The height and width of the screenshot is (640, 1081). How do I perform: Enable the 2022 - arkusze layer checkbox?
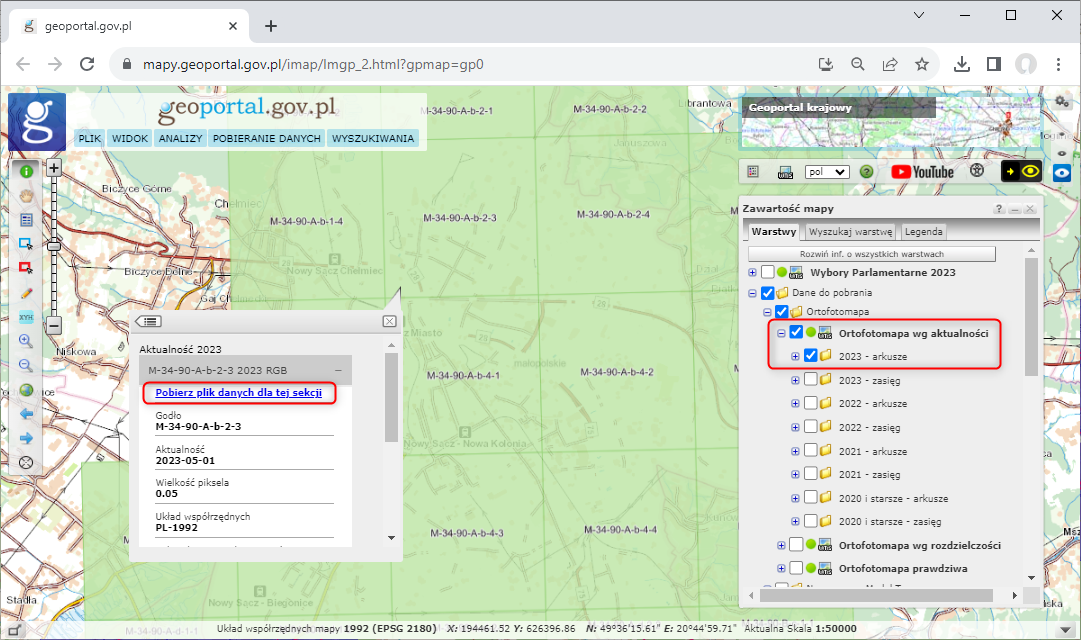tap(811, 402)
